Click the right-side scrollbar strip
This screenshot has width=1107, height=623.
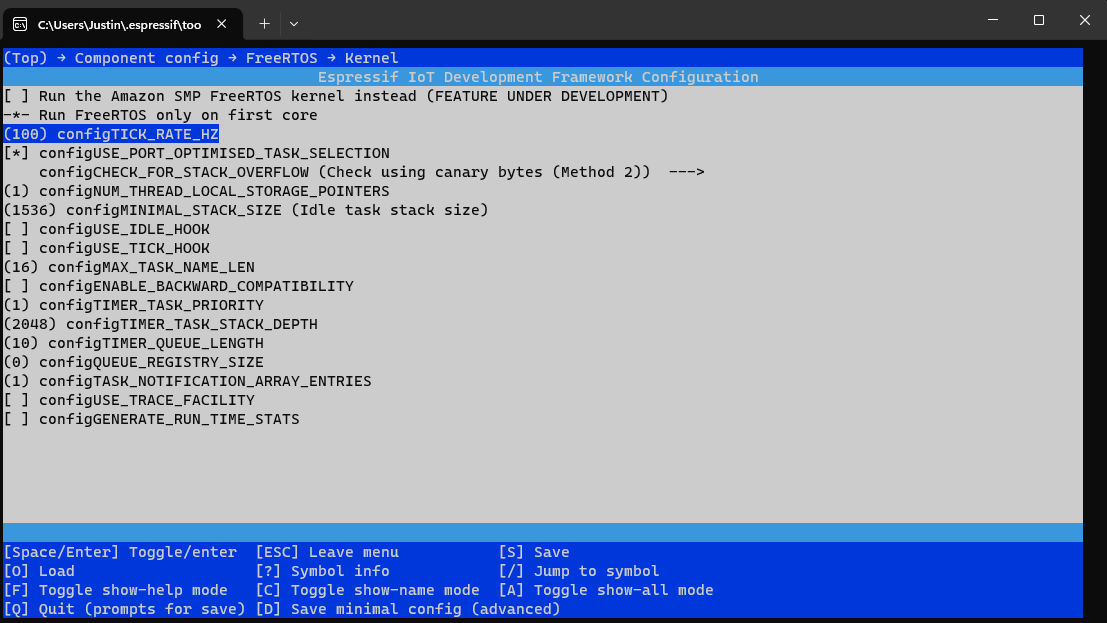point(1095,300)
